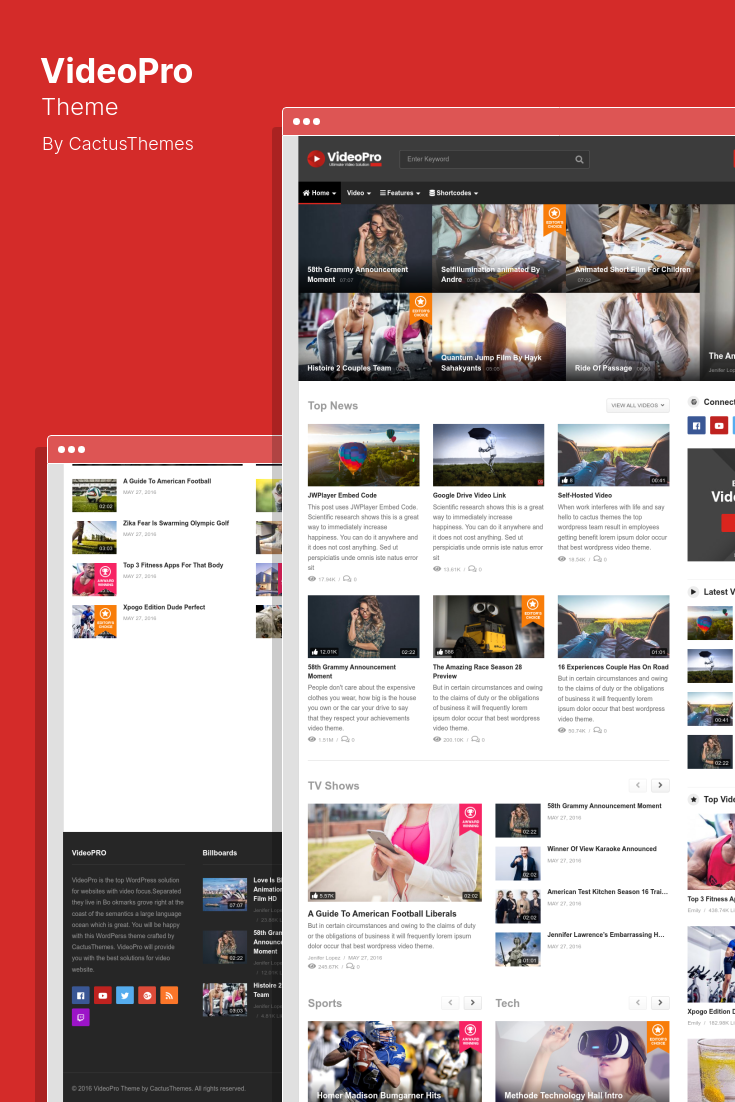Click the Top News section heading
Screen dimensions: 735x1102
coord(332,406)
